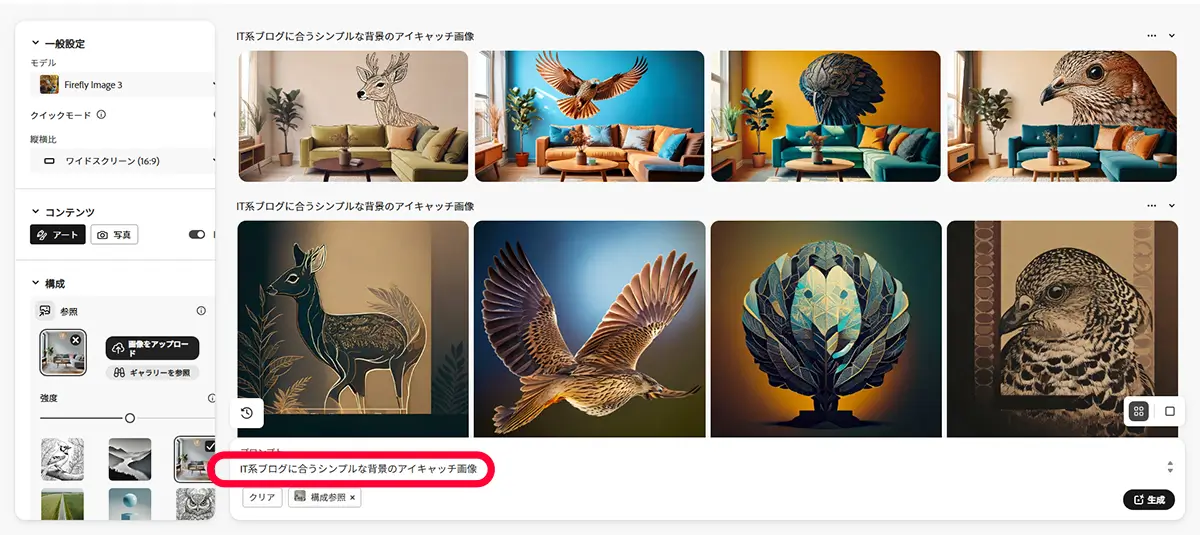Toggle the switch in コンテンツ section

click(x=197, y=235)
